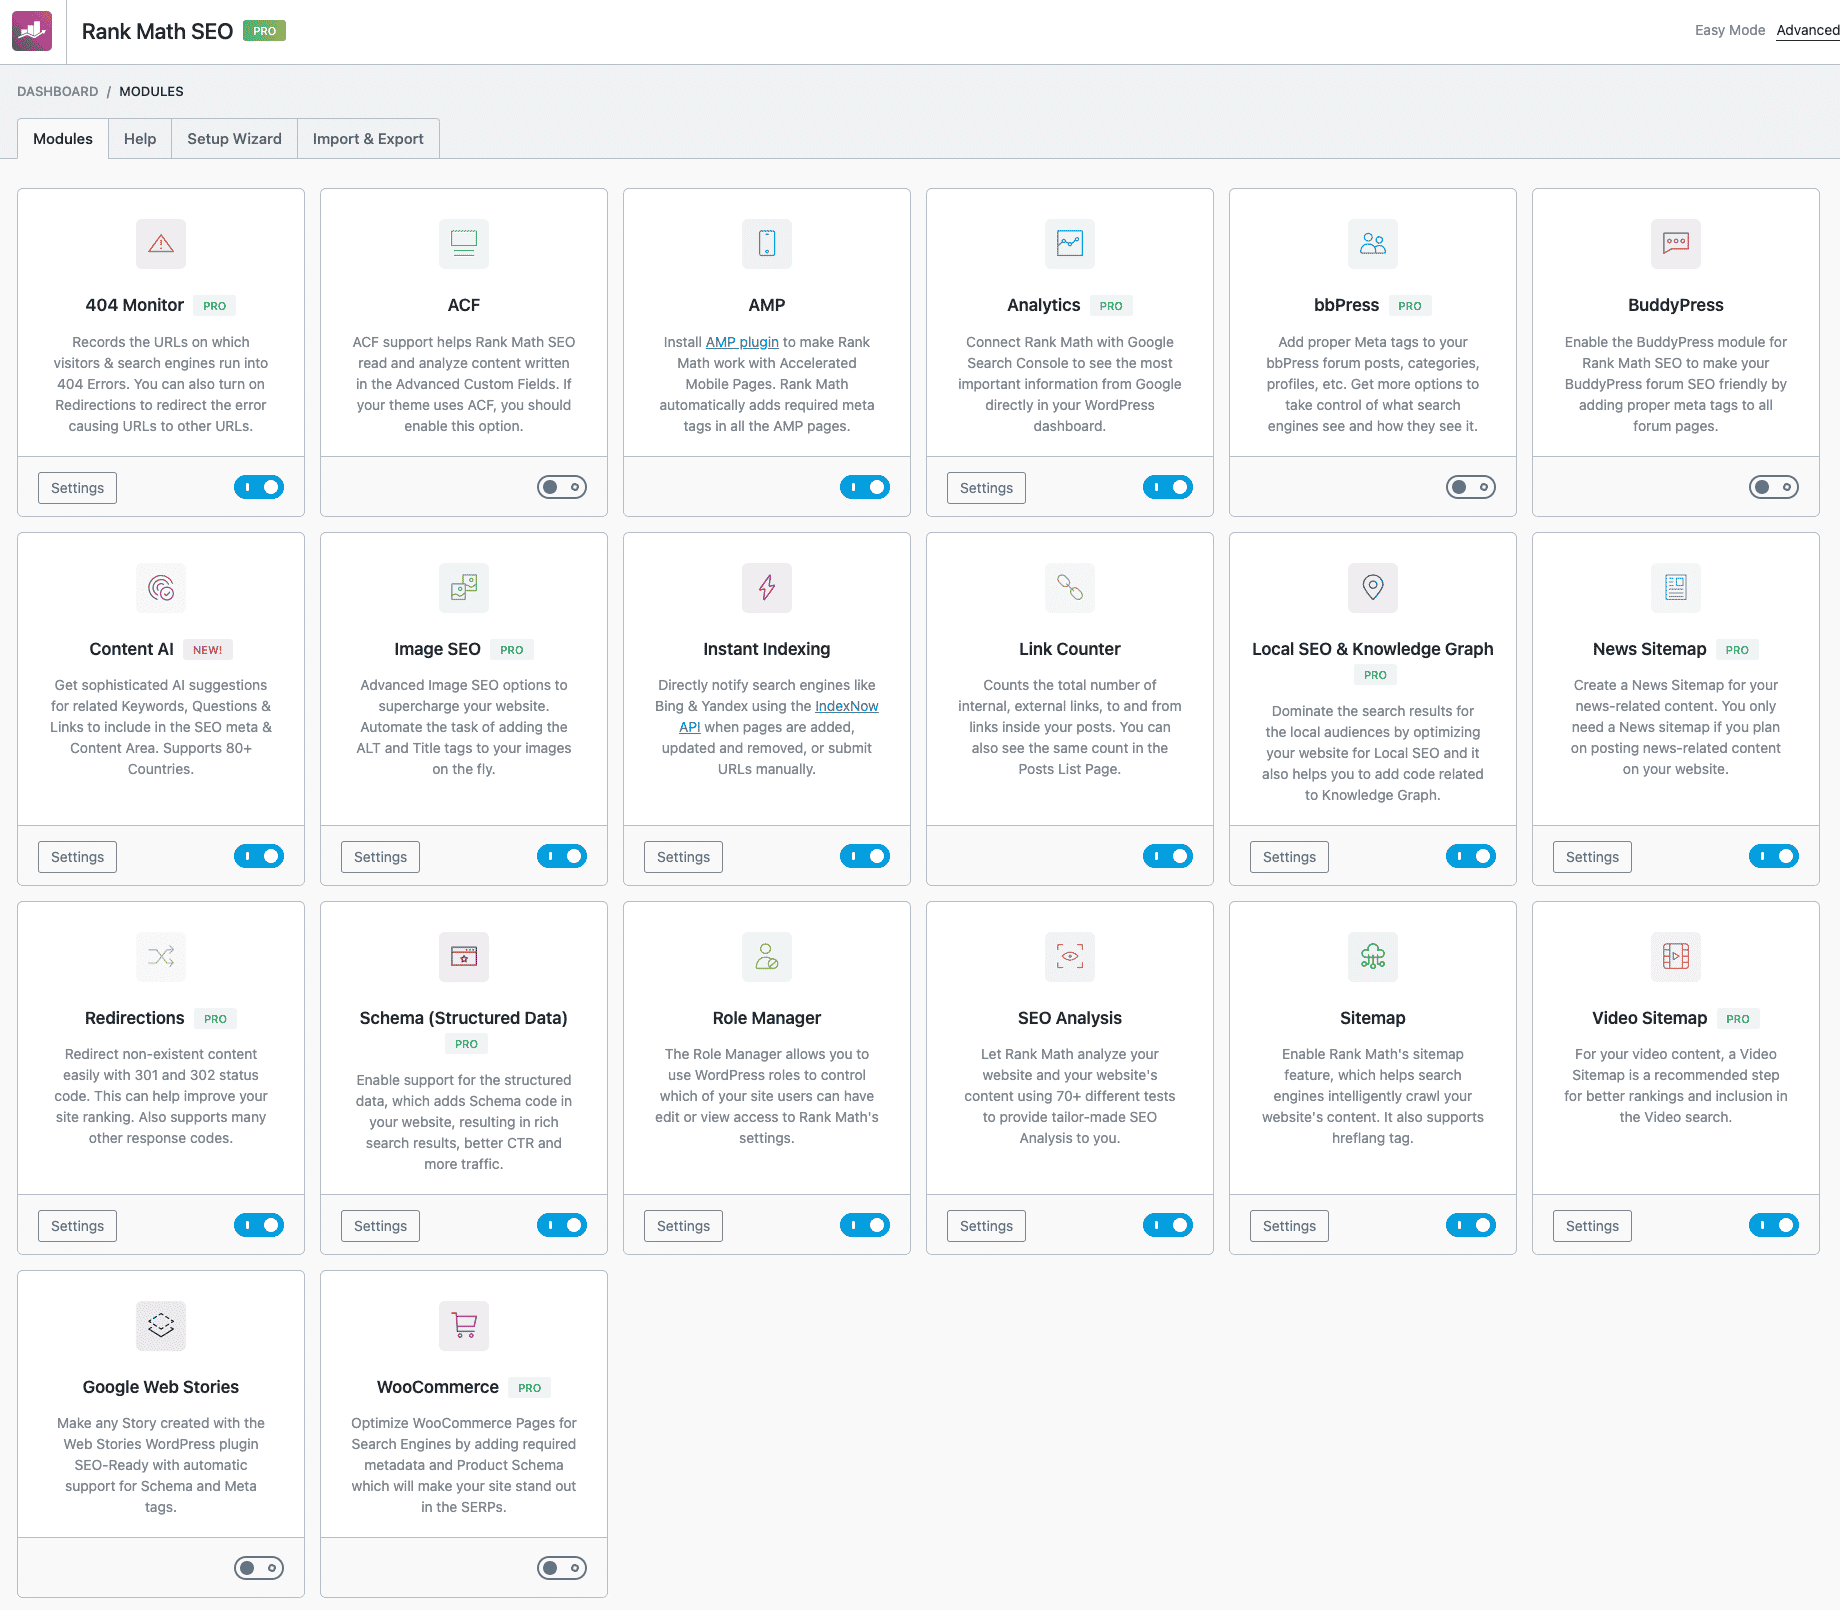Click the Role Manager user icon
Image resolution: width=1840 pixels, height=1610 pixels.
click(767, 957)
